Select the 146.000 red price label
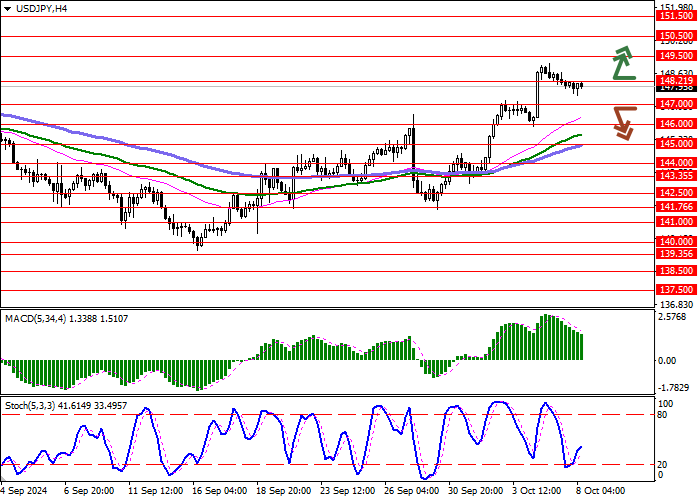Image resolution: width=700 pixels, height=500 pixels. (676, 124)
